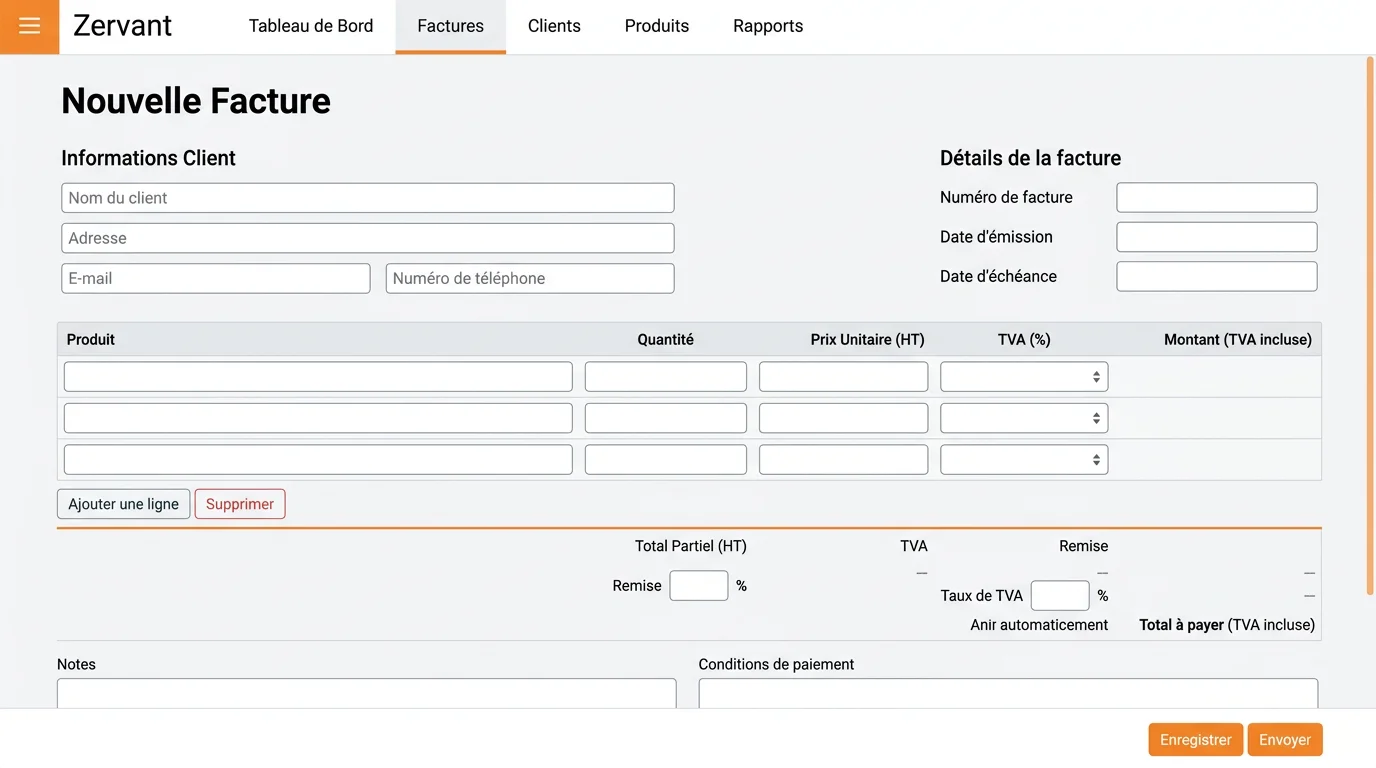Focus the Remise percentage field
The height and width of the screenshot is (768, 1376).
coord(698,585)
